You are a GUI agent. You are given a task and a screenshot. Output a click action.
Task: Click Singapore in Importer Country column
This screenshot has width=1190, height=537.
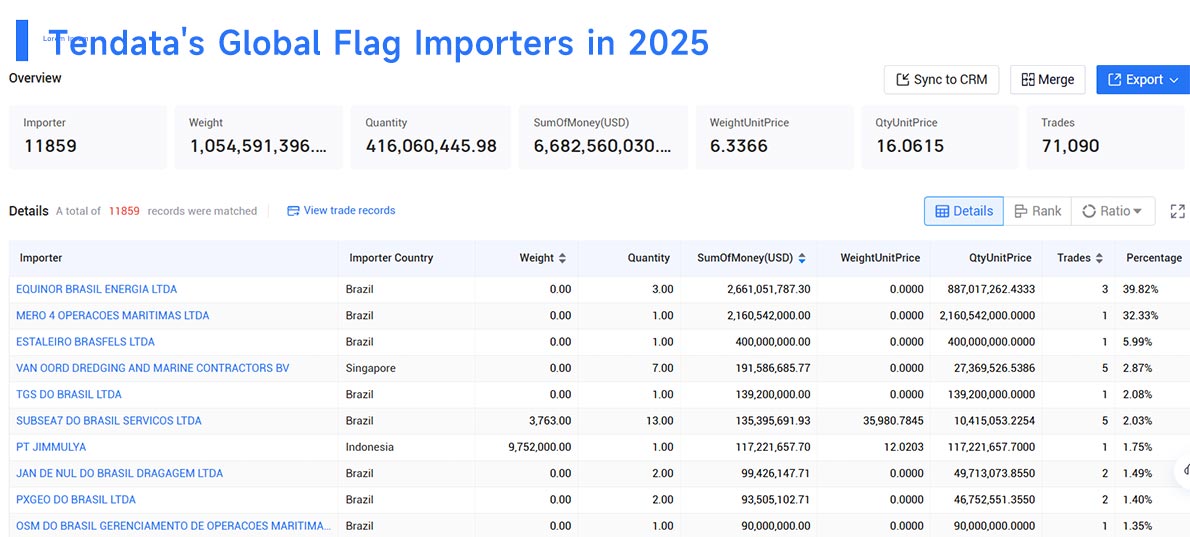point(370,368)
